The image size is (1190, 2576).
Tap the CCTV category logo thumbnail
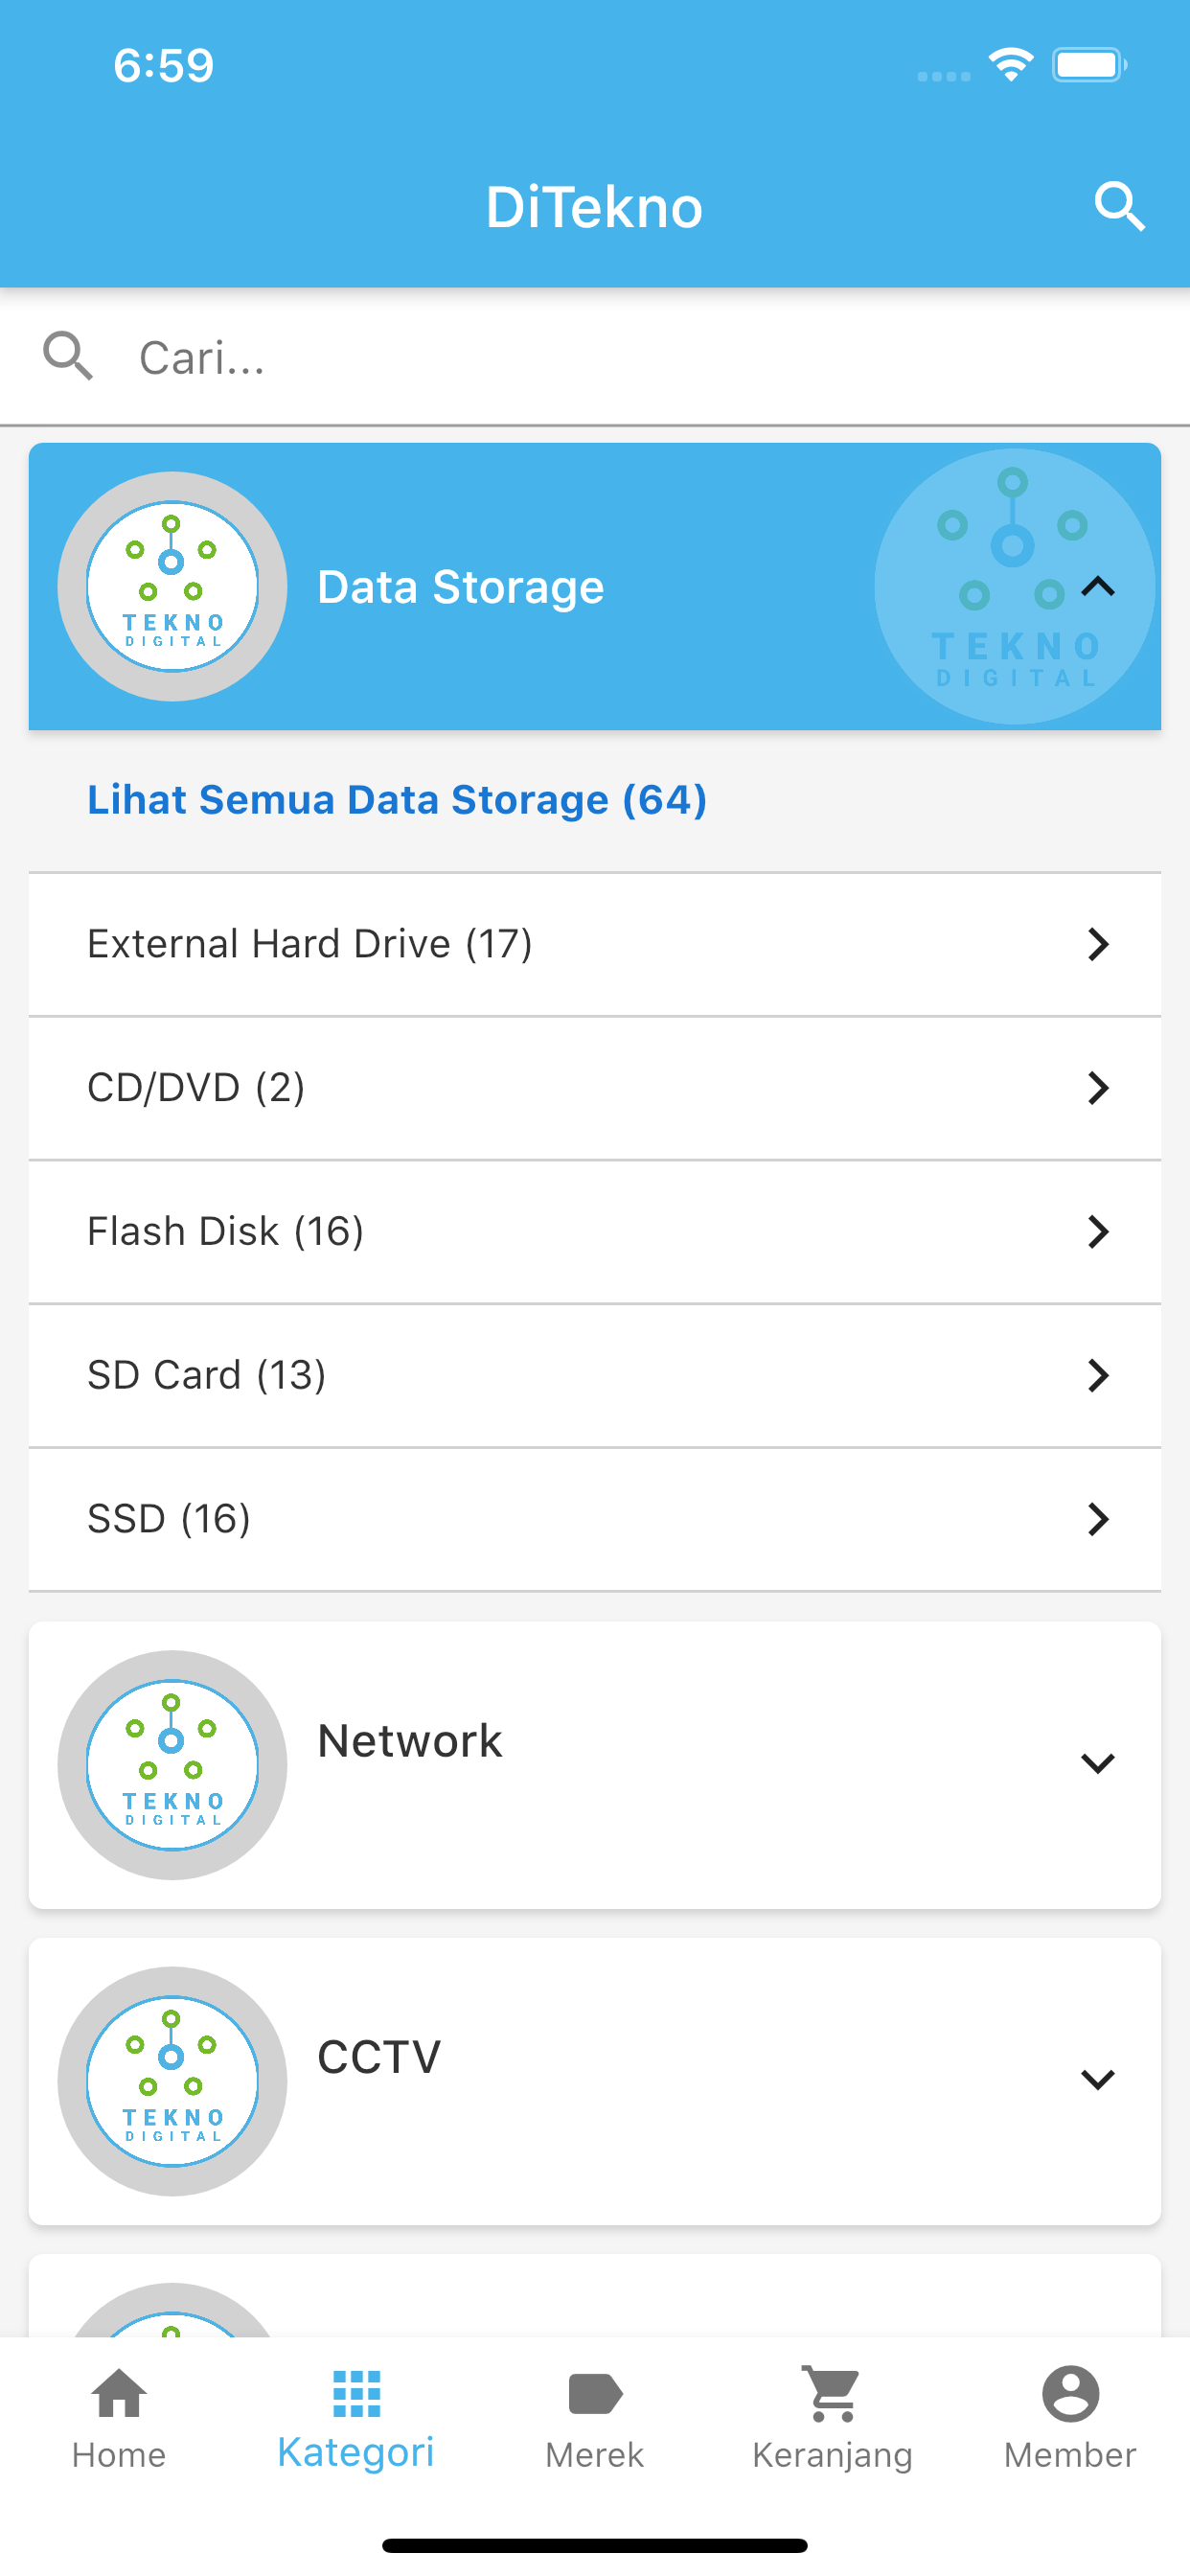(172, 2081)
